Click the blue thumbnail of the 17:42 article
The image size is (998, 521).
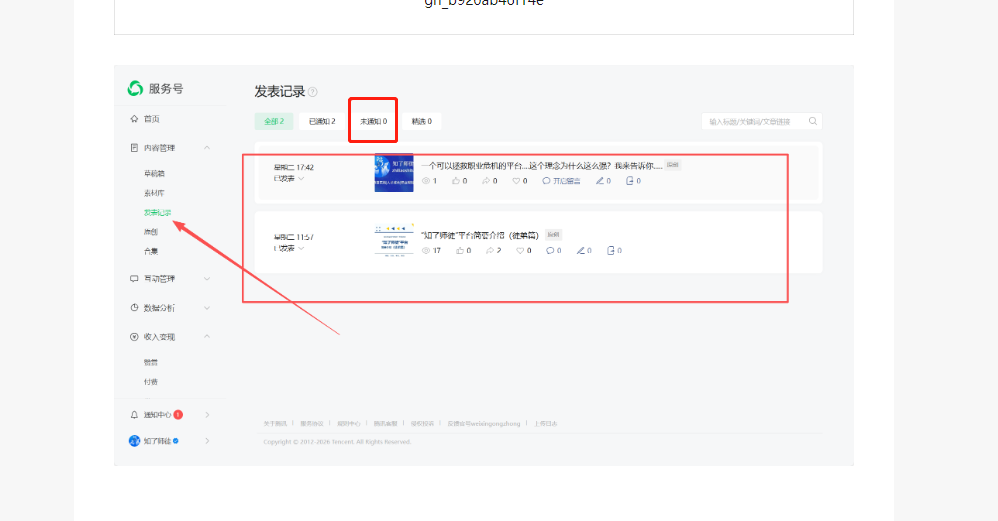[394, 172]
